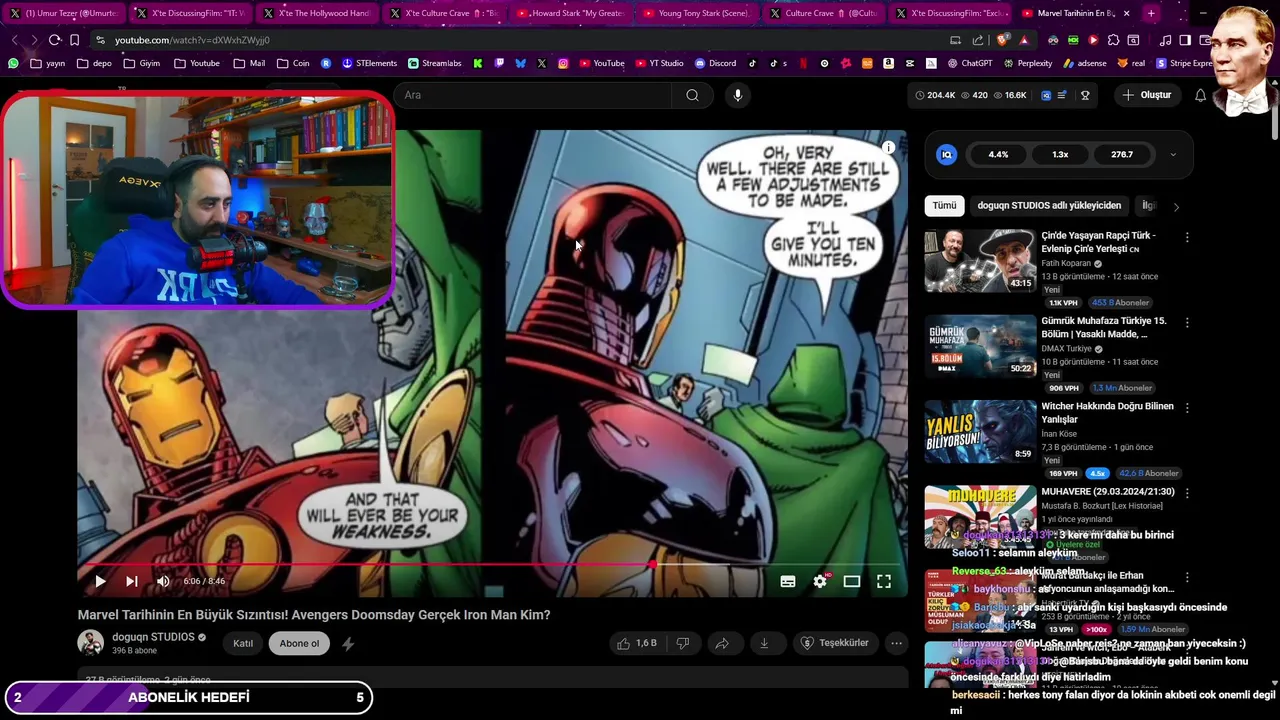Toggle the browser sidebar panel icon

pos(1185,40)
